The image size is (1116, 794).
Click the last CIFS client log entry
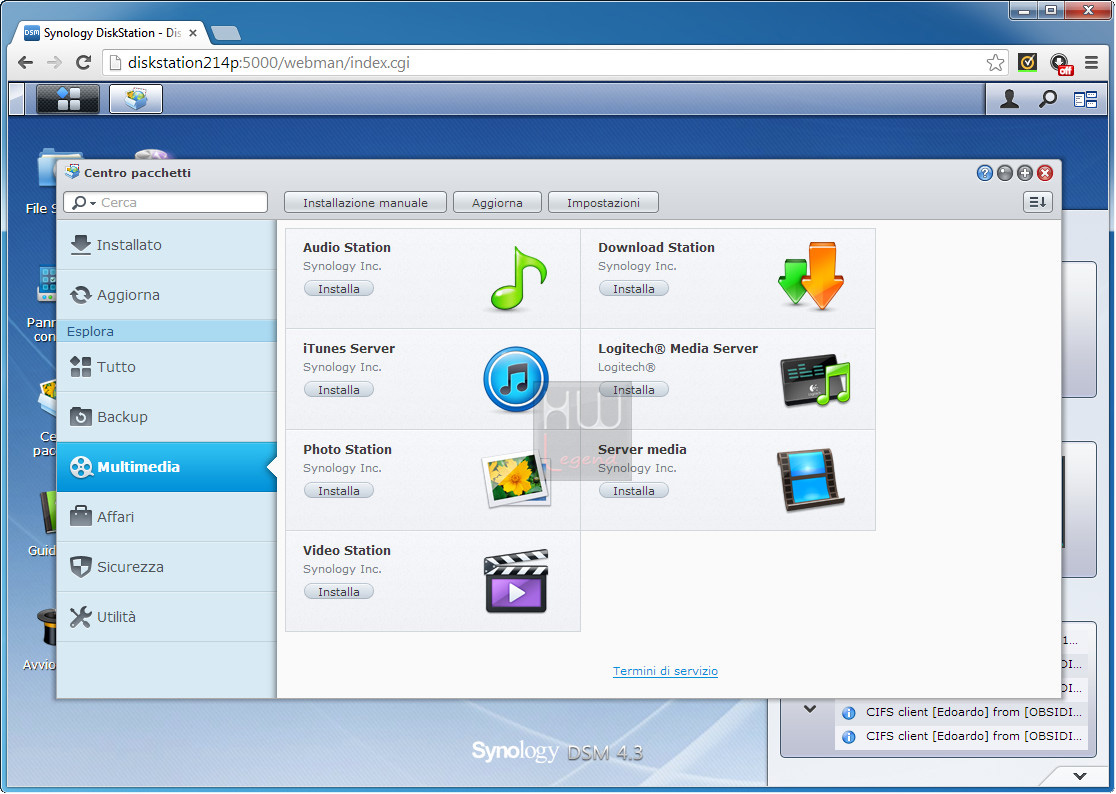click(x=962, y=736)
